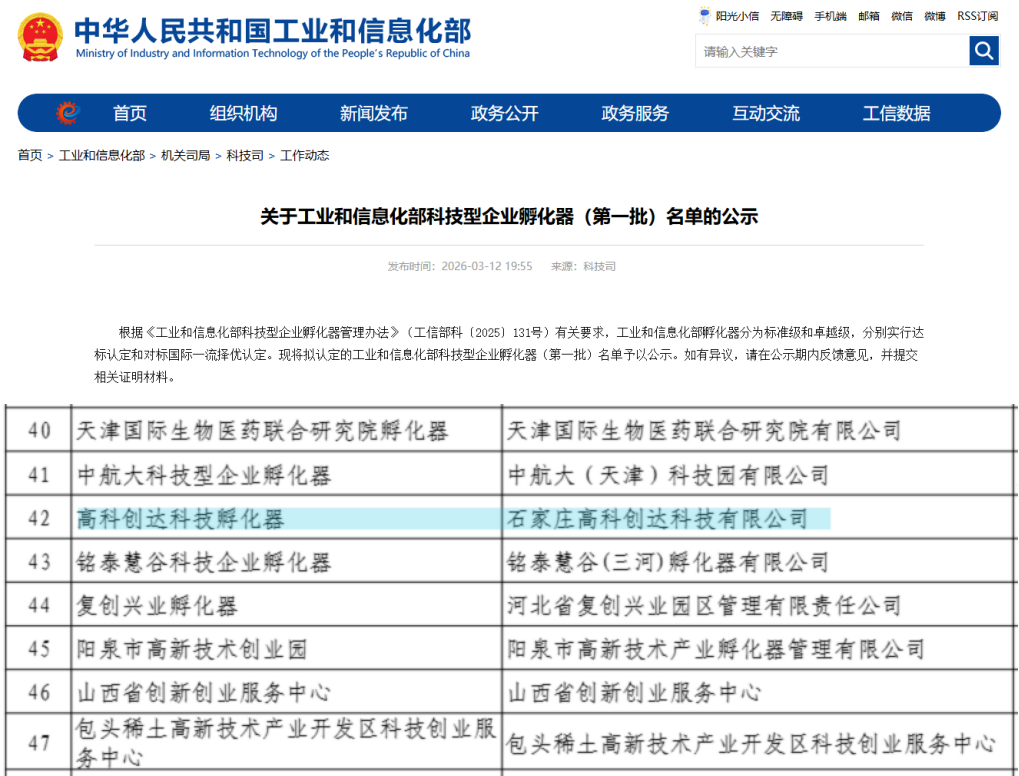Open the 政务服务 menu item
The image size is (1019, 776).
click(x=636, y=113)
